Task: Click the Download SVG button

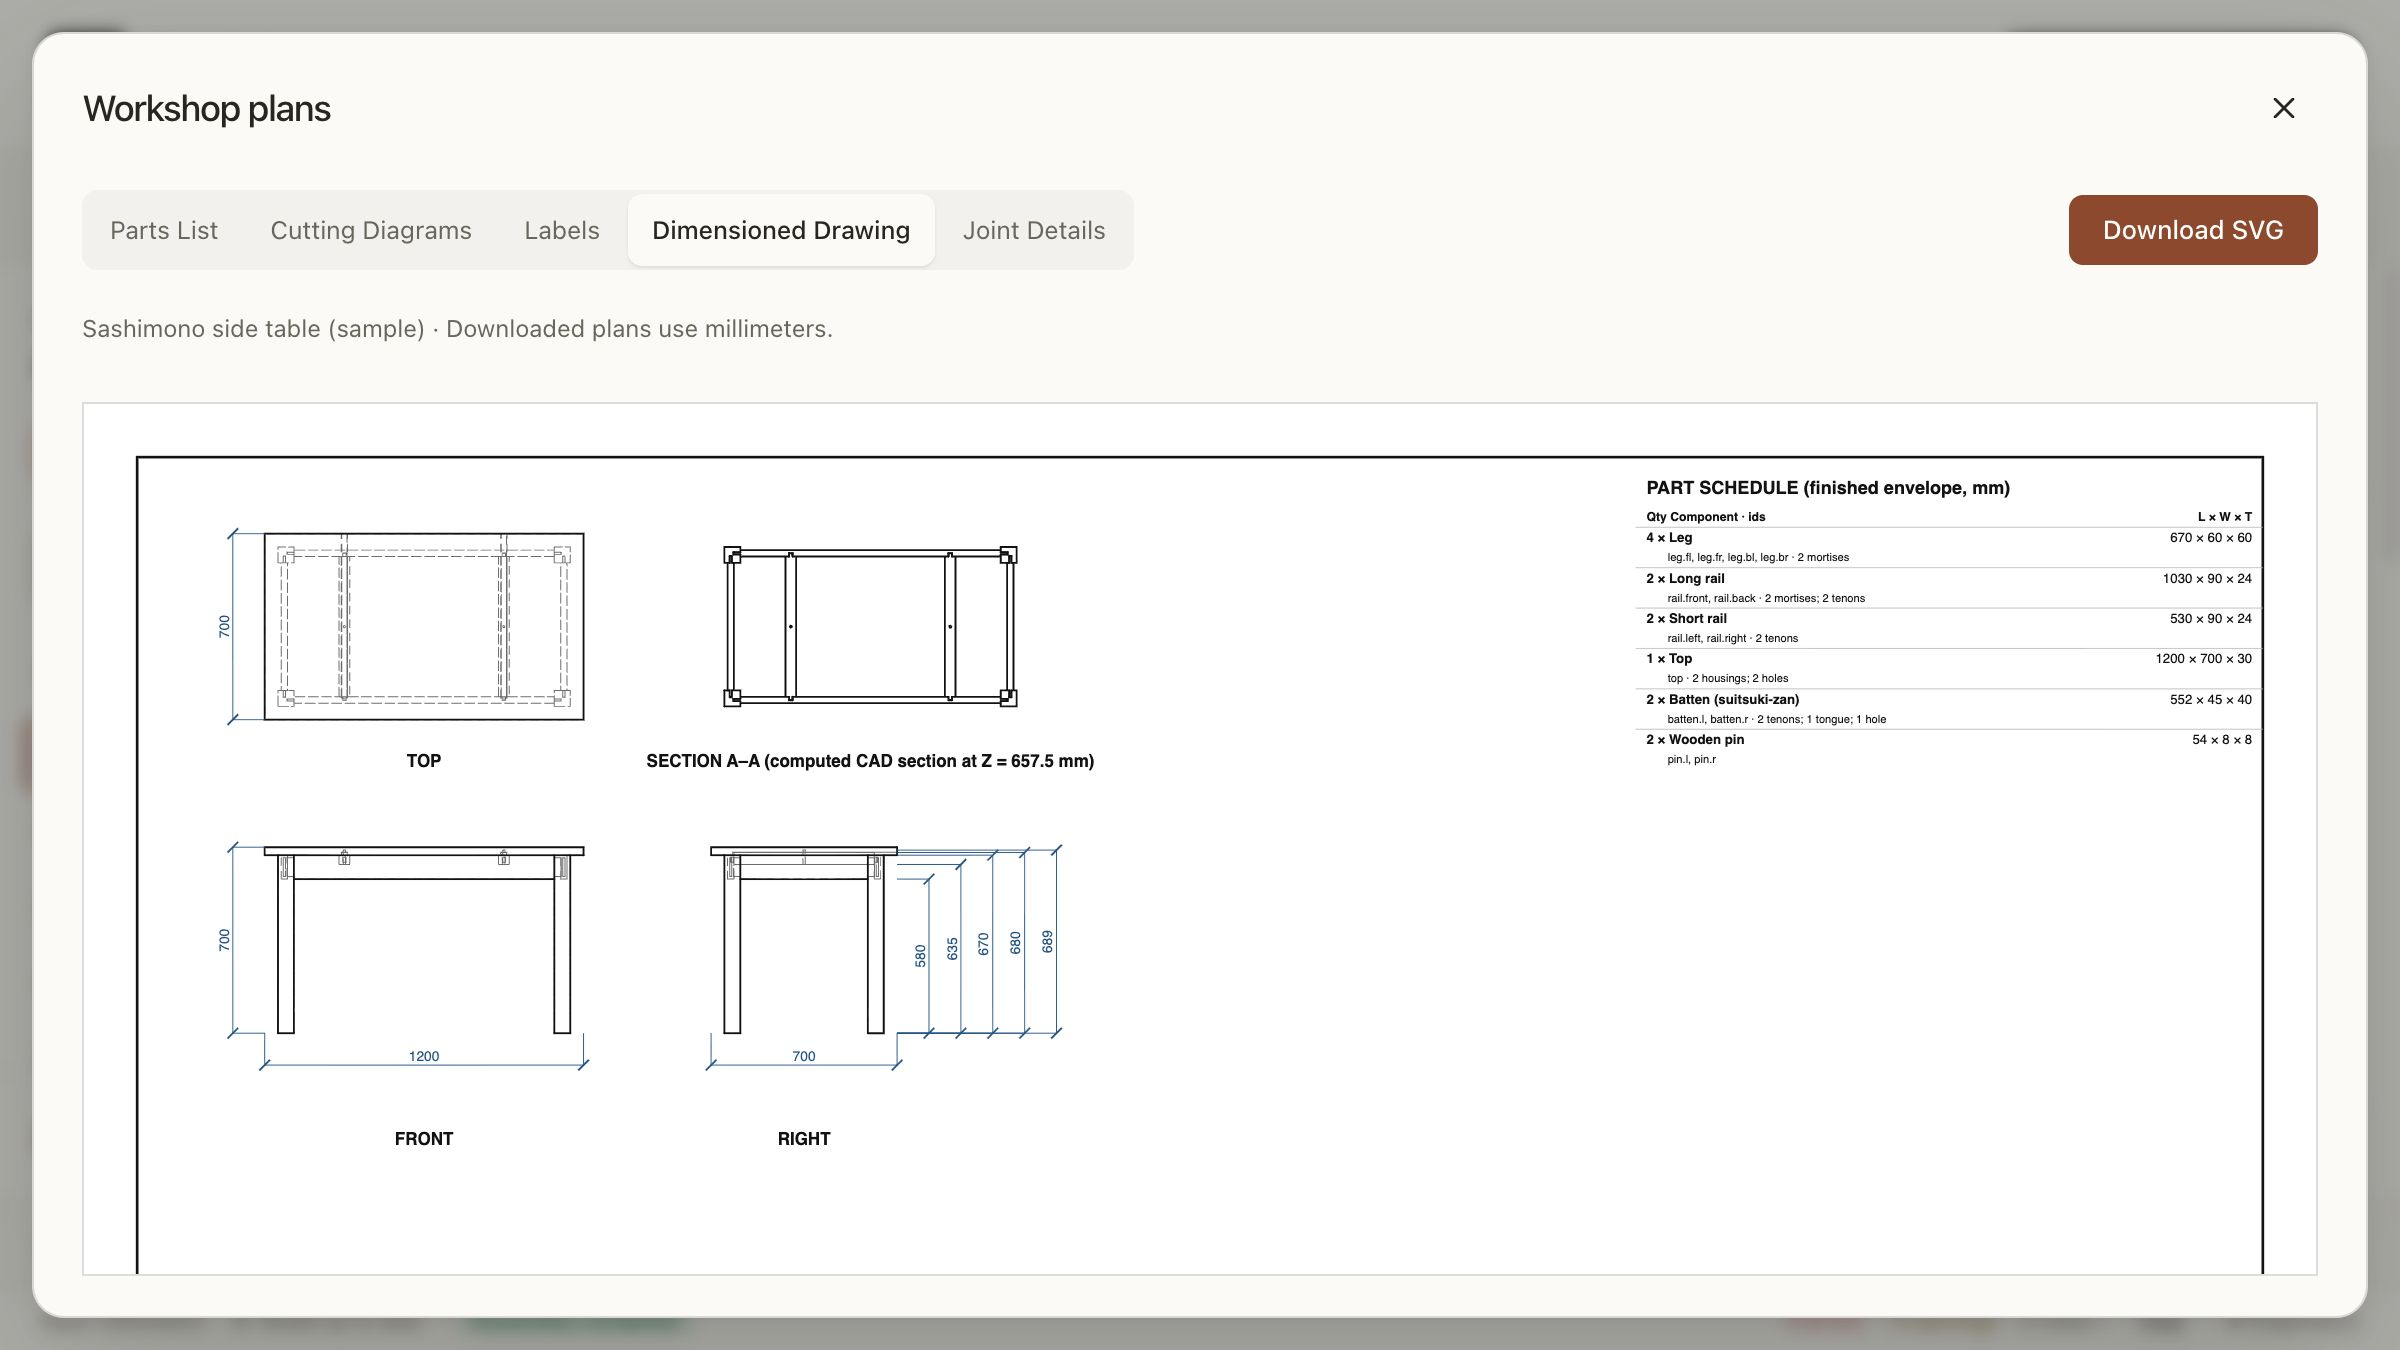Action: coord(2193,230)
